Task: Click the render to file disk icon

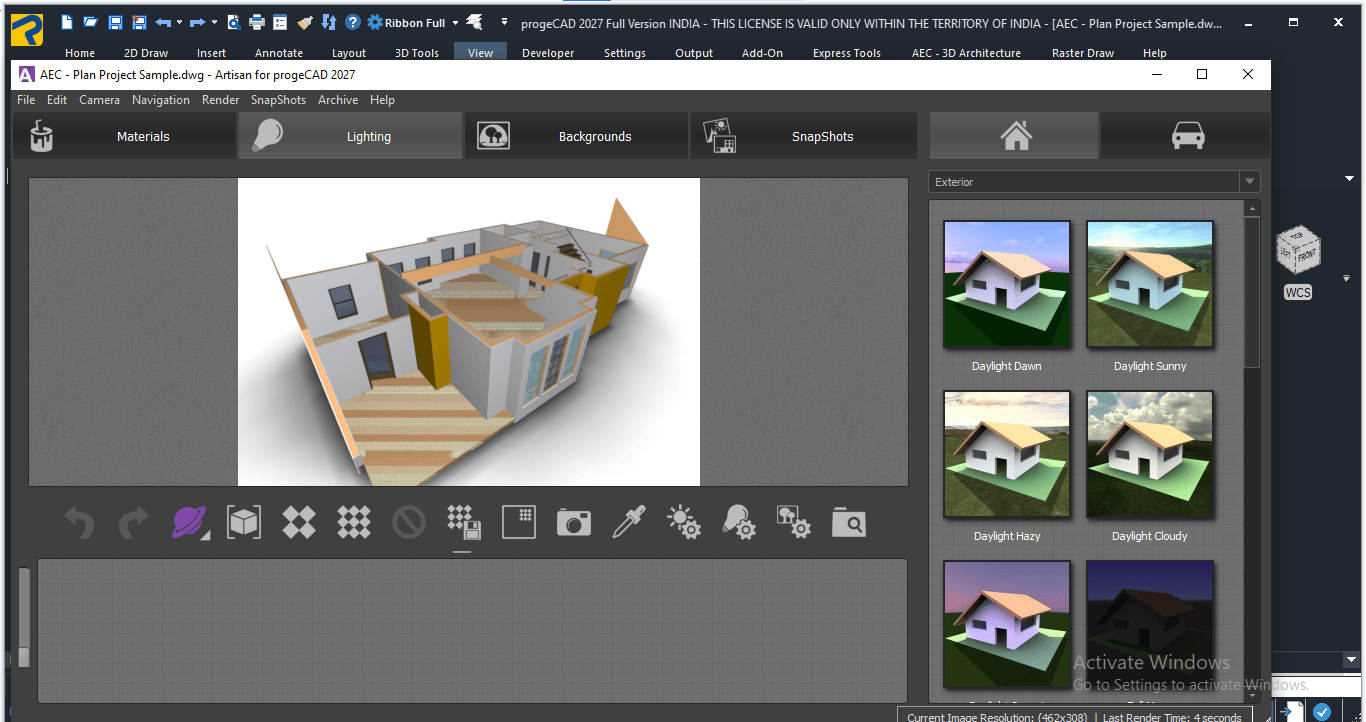Action: pos(464,522)
